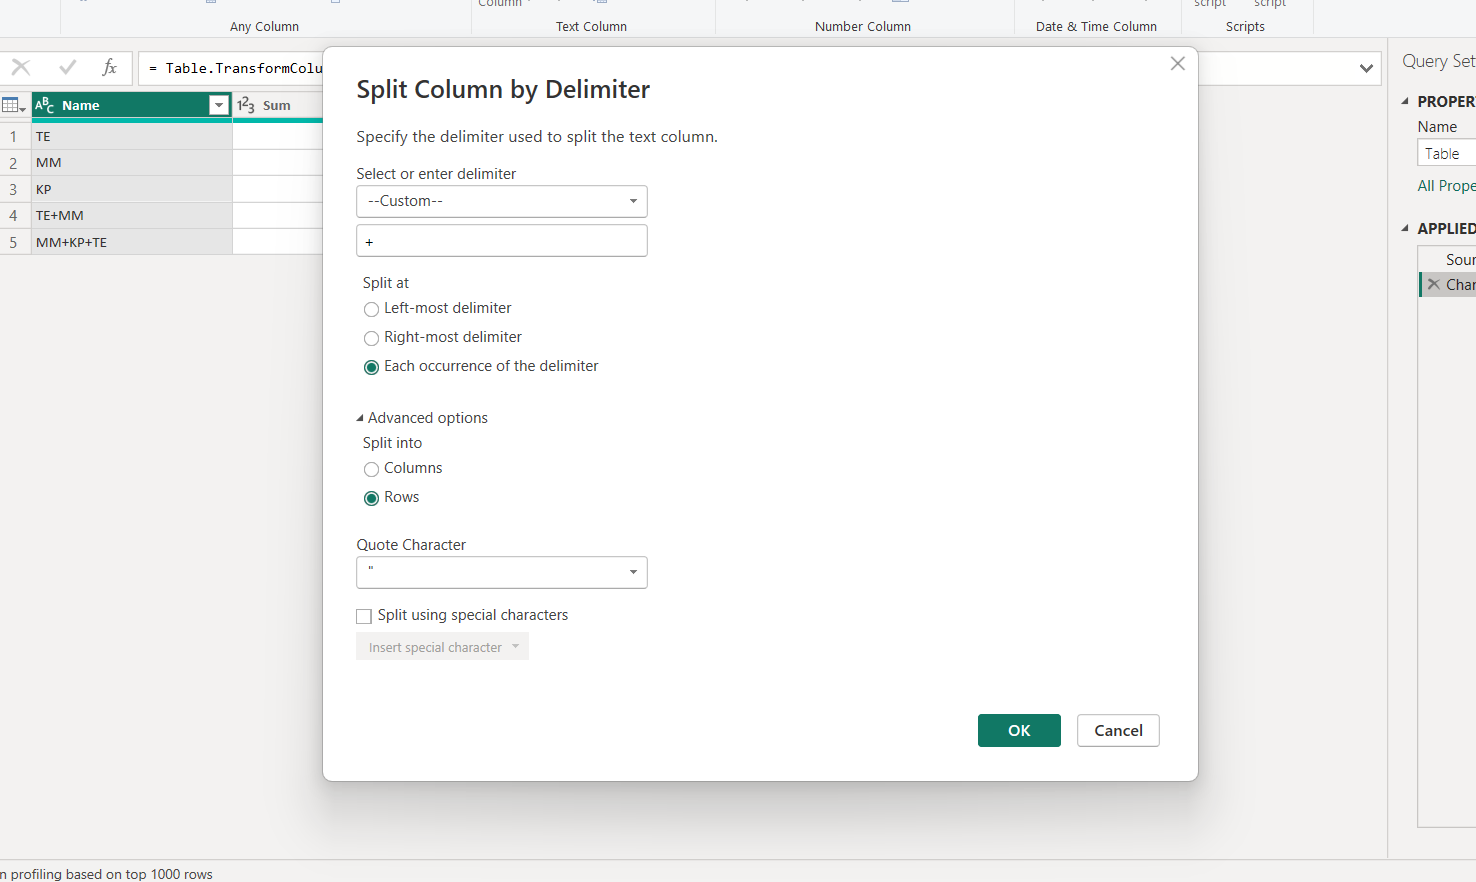Open the Quote Character dropdown

coord(502,572)
